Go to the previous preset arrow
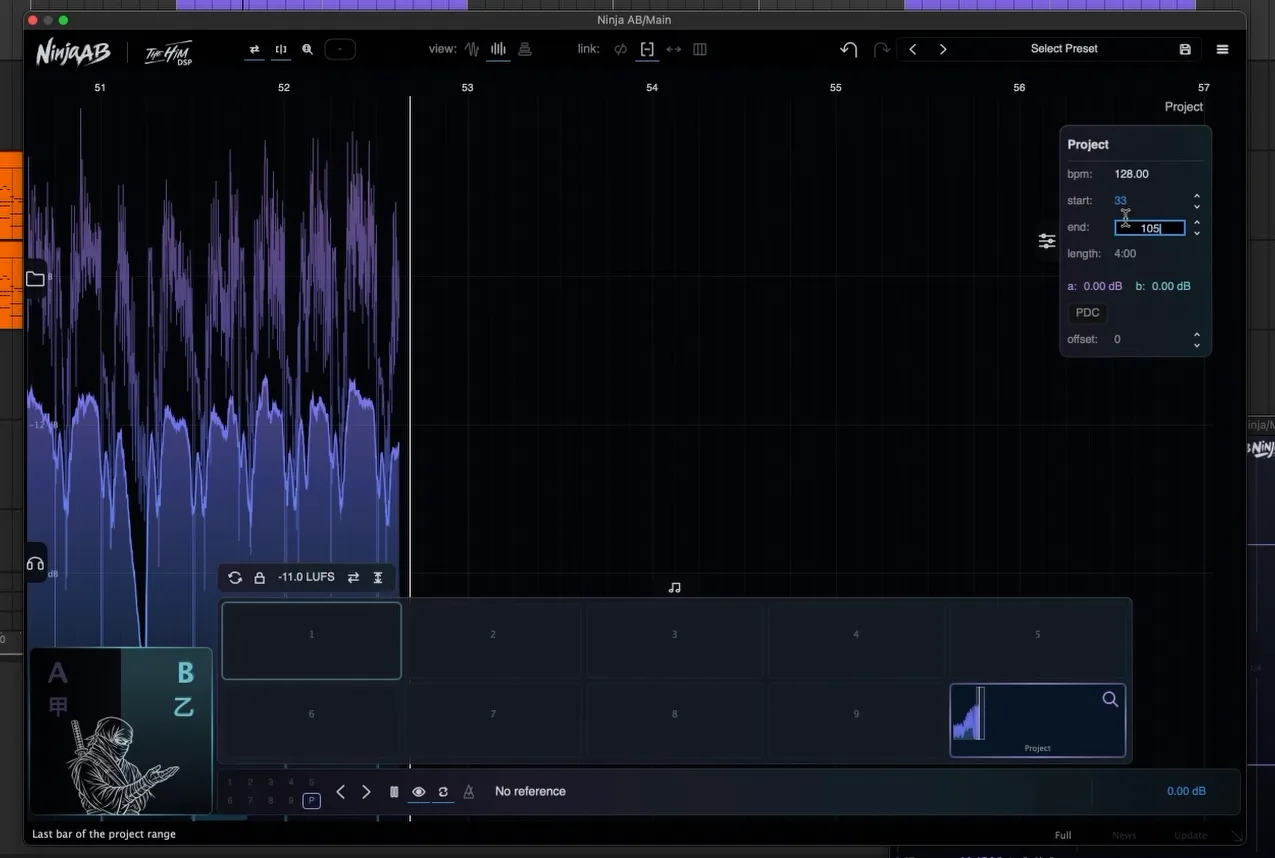Image resolution: width=1275 pixels, height=858 pixels. click(912, 49)
